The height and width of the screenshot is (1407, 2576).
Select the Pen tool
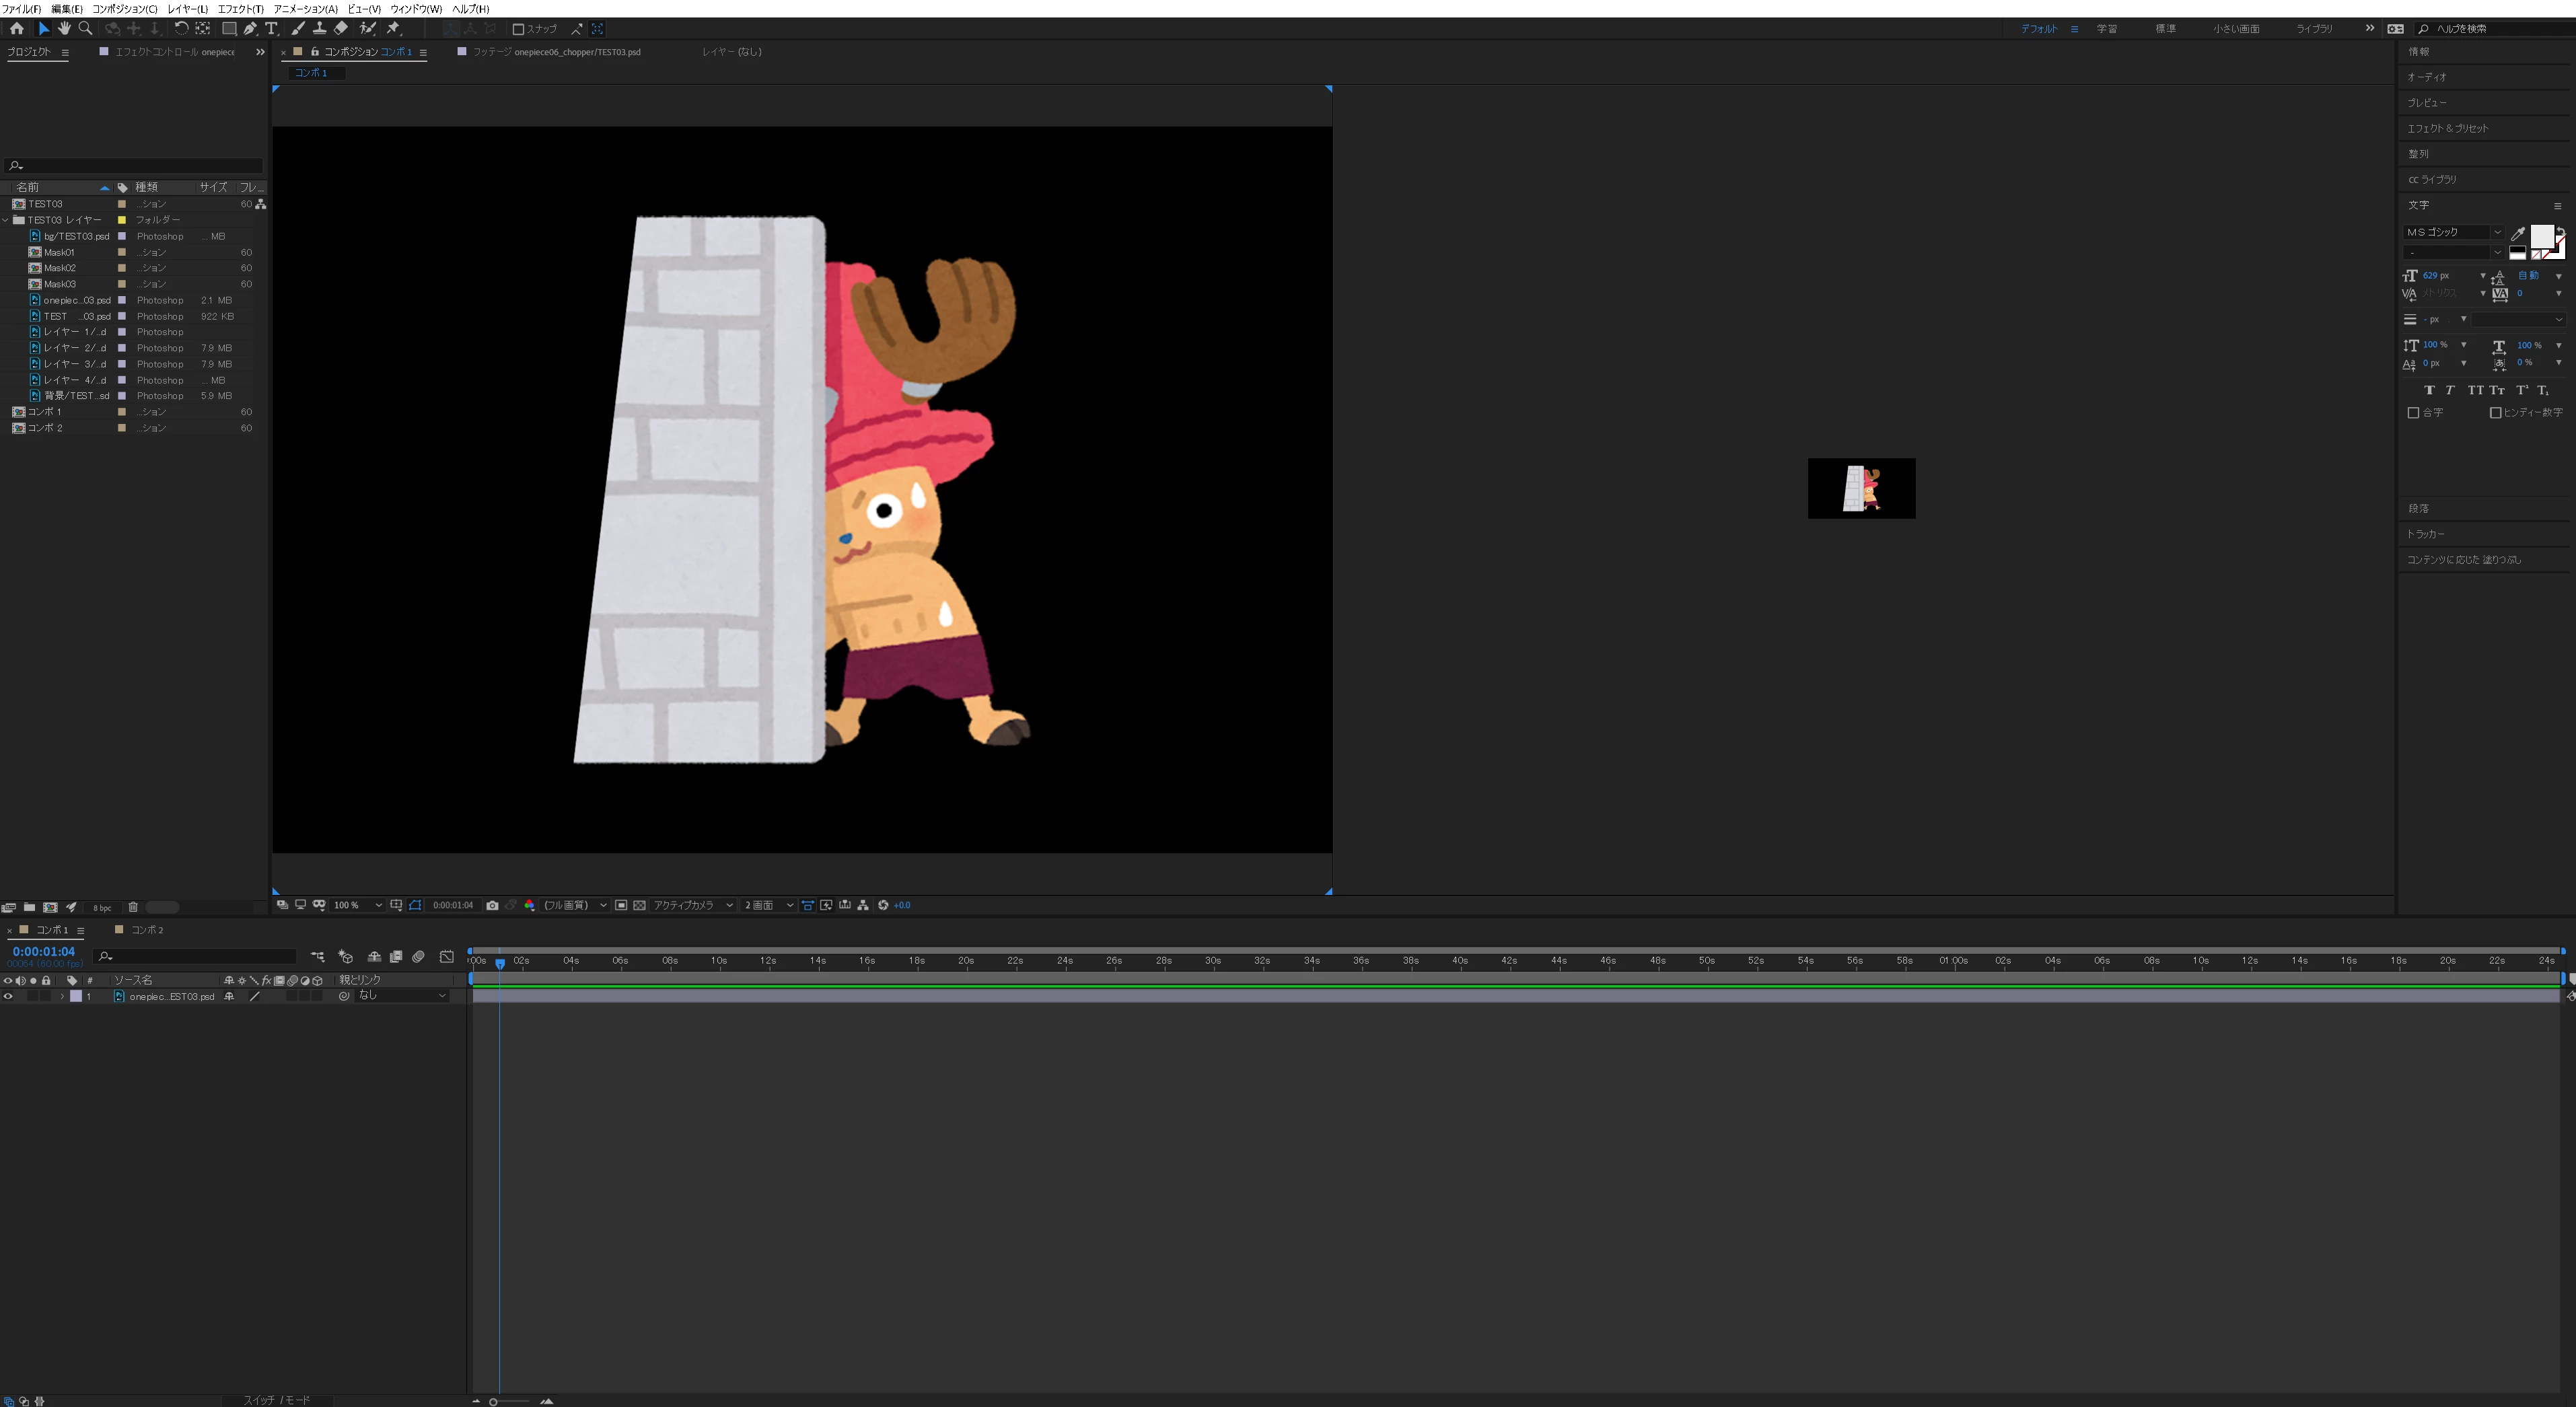(x=250, y=28)
